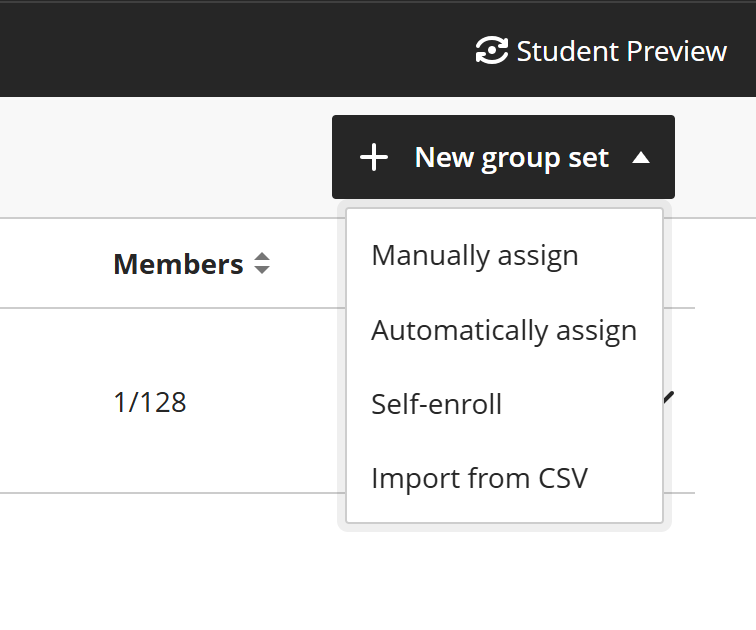
Task: Open Student Preview mode
Action: (601, 51)
